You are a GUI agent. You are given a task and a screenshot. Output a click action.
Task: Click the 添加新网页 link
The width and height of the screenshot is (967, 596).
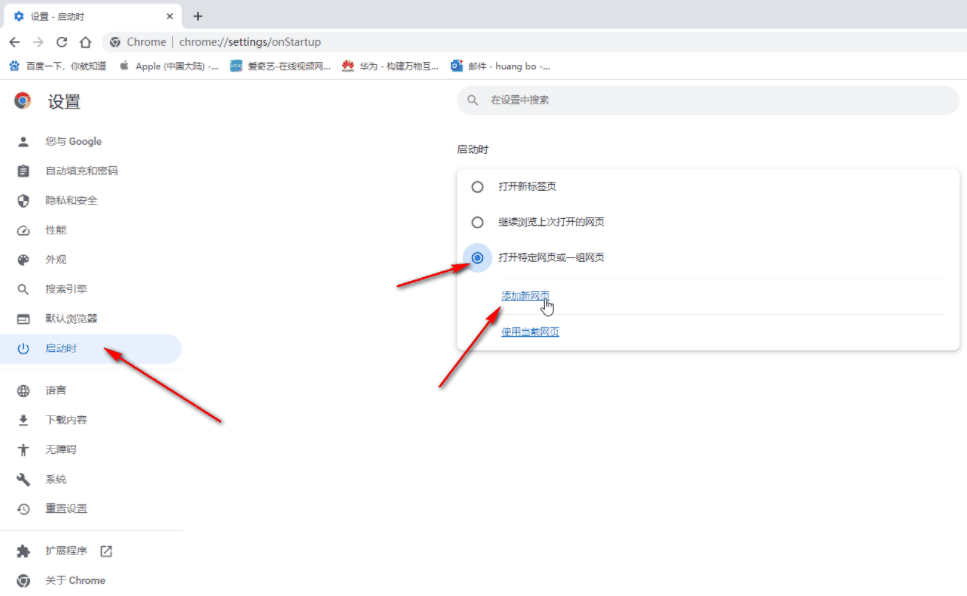(x=525, y=295)
